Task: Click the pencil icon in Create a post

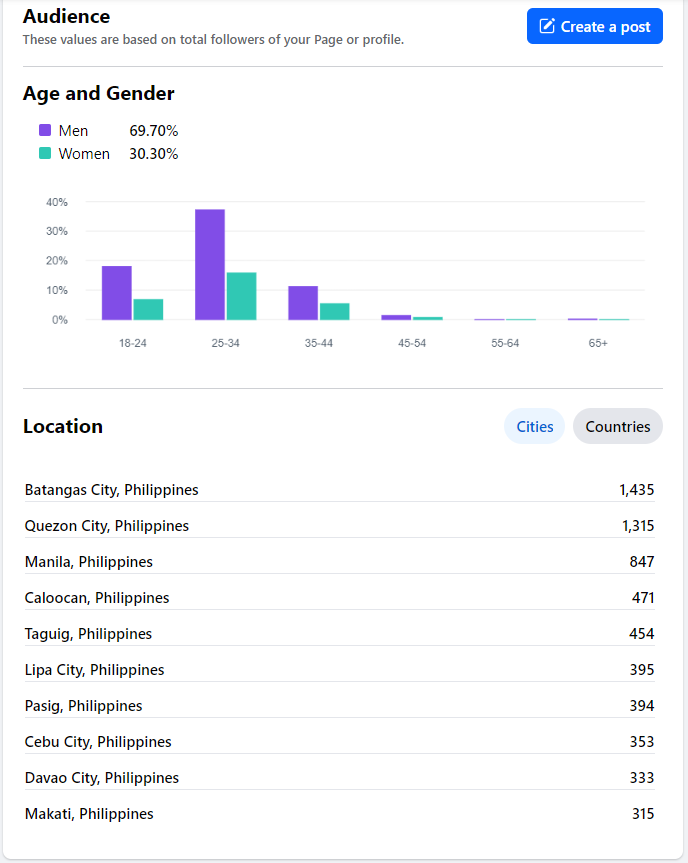Action: pyautogui.click(x=547, y=26)
